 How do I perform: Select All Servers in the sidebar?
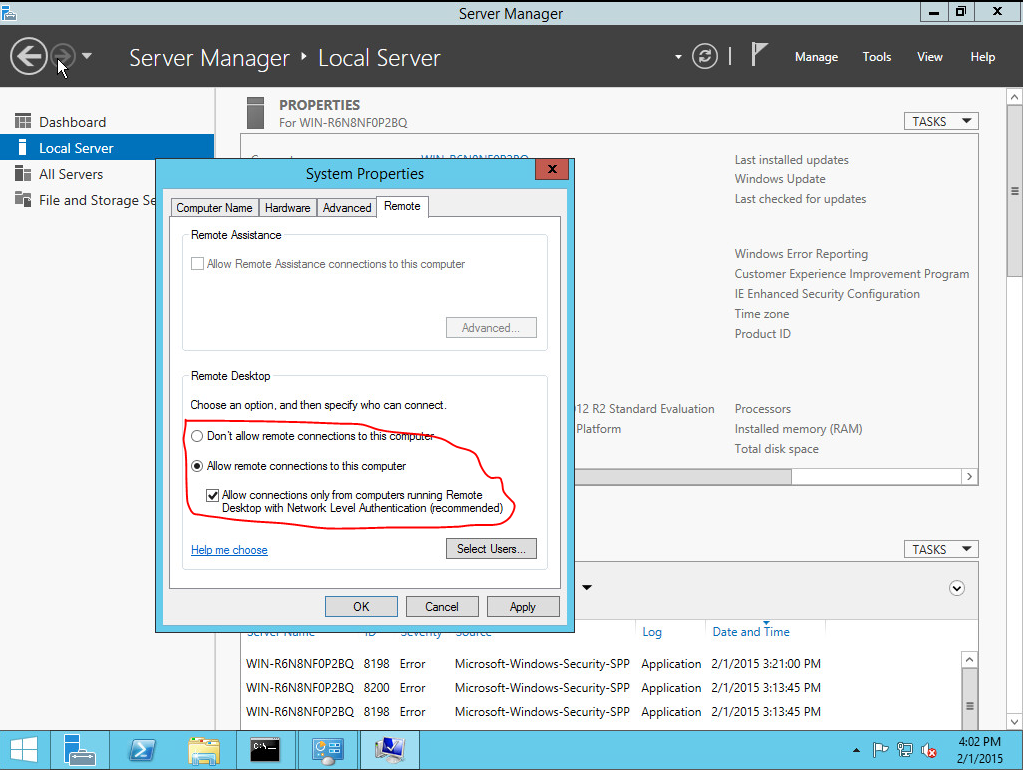71,174
